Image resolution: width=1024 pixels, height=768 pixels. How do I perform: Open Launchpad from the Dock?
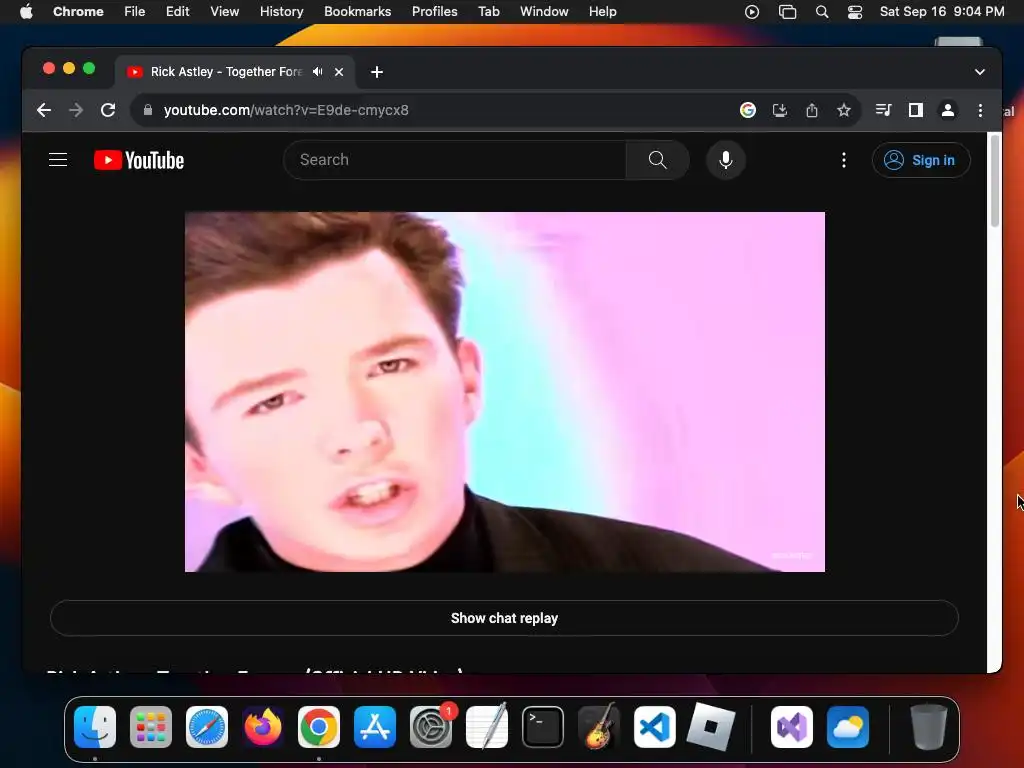pyautogui.click(x=151, y=727)
